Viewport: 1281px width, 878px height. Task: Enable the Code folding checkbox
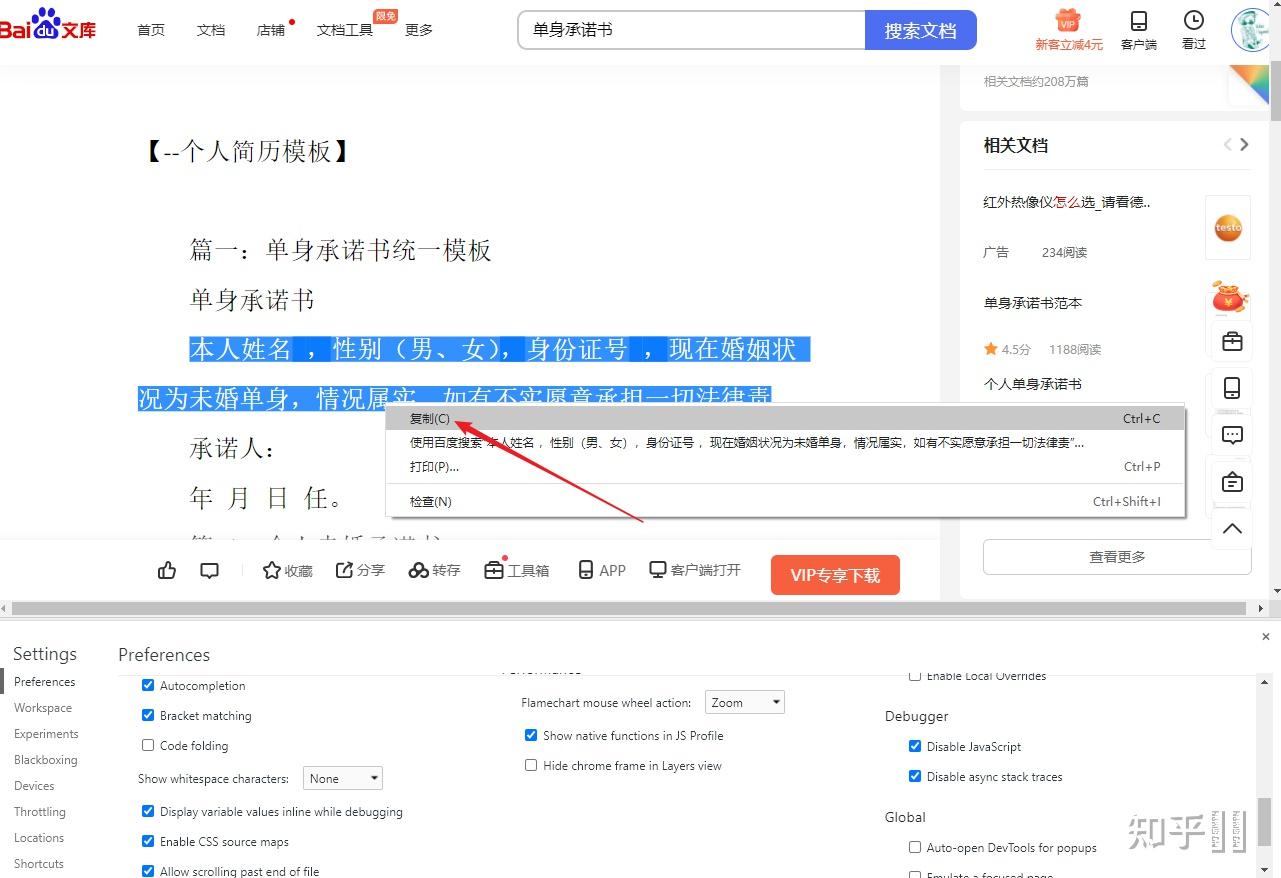tap(148, 745)
